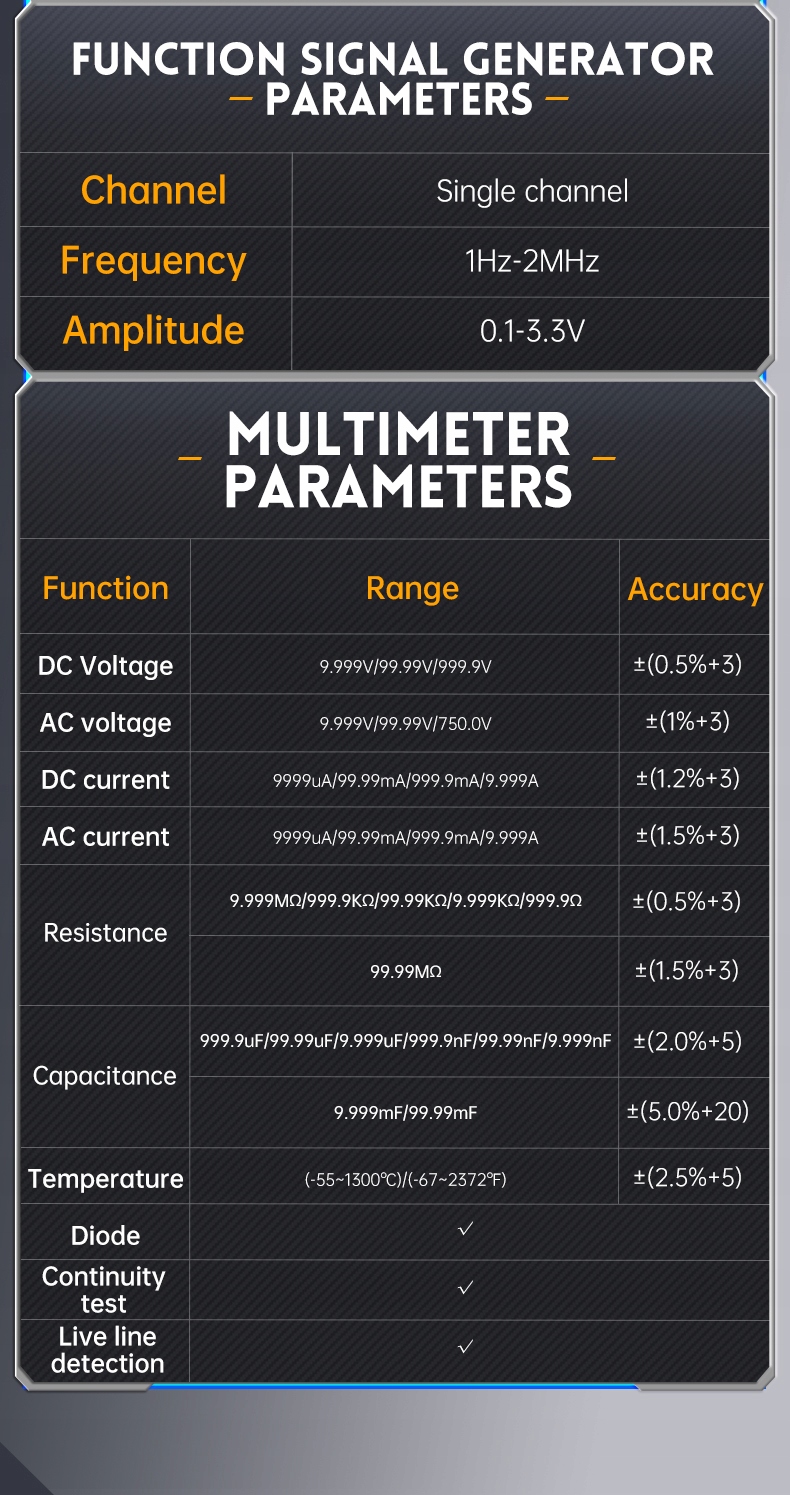Viewport: 790px width, 1495px height.
Task: Select the Amplitude label
Action: point(153,330)
